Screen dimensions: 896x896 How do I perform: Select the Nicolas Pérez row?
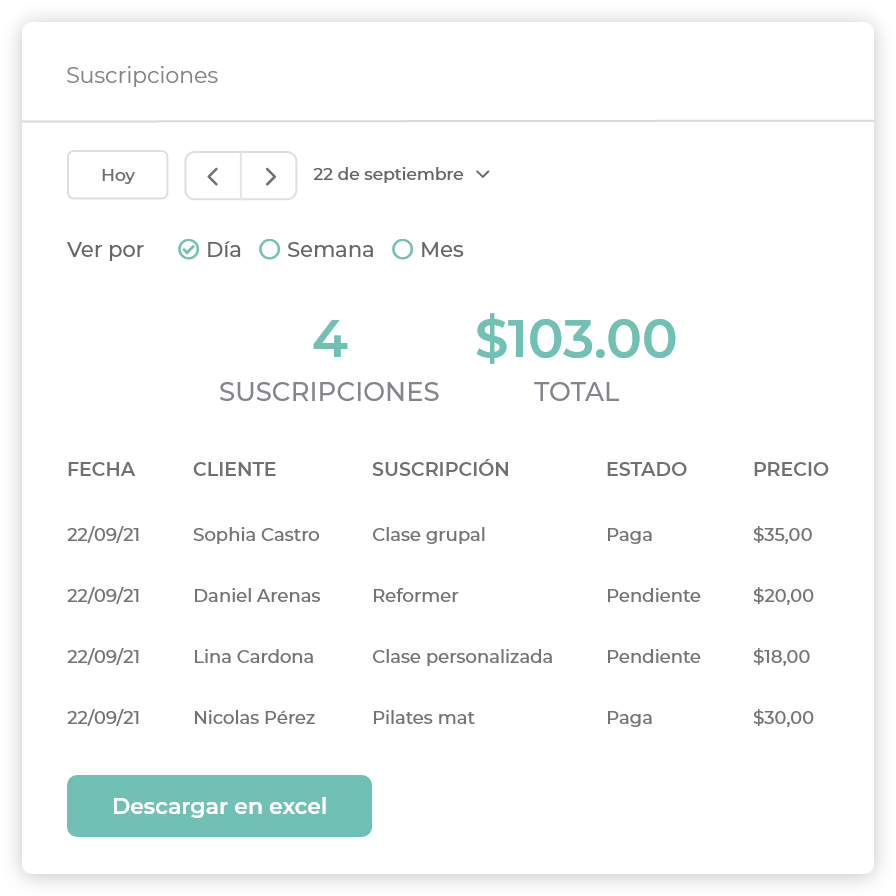coord(254,718)
